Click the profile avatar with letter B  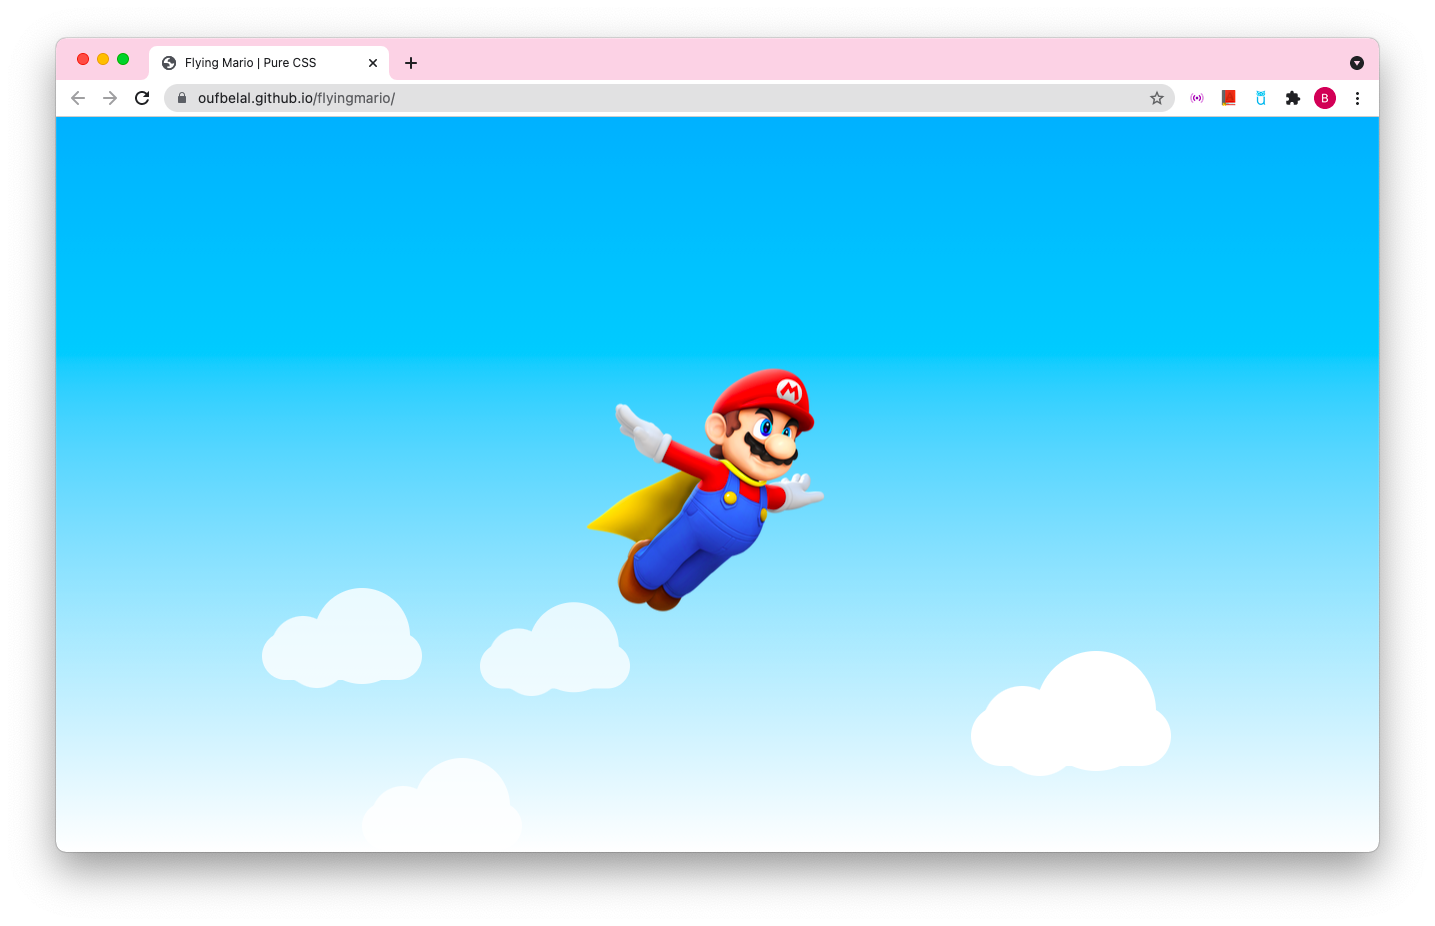[1325, 98]
